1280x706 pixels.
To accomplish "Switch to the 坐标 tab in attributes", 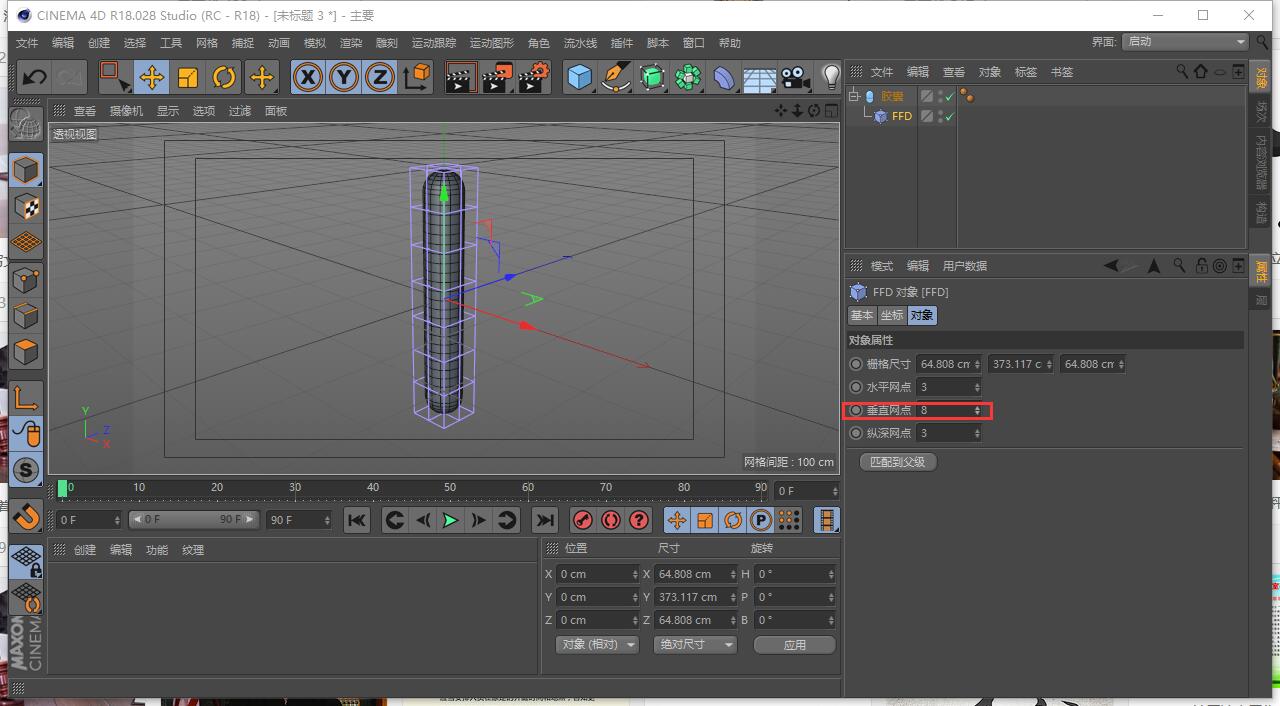I will click(891, 315).
